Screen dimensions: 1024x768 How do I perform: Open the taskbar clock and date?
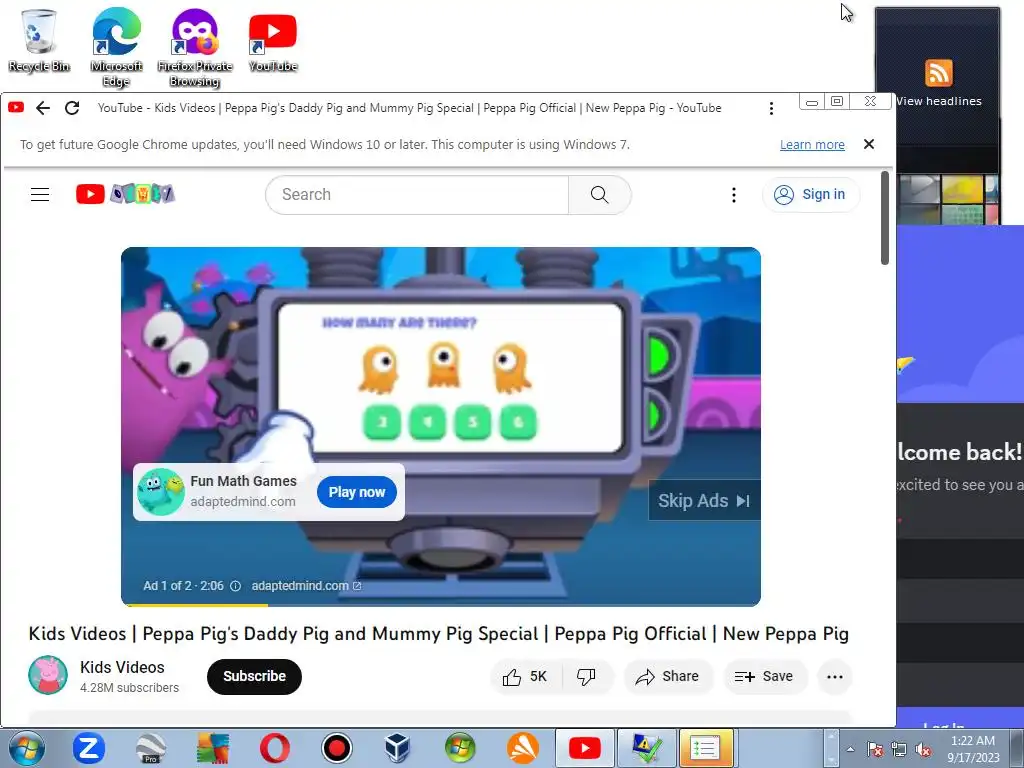[973, 748]
